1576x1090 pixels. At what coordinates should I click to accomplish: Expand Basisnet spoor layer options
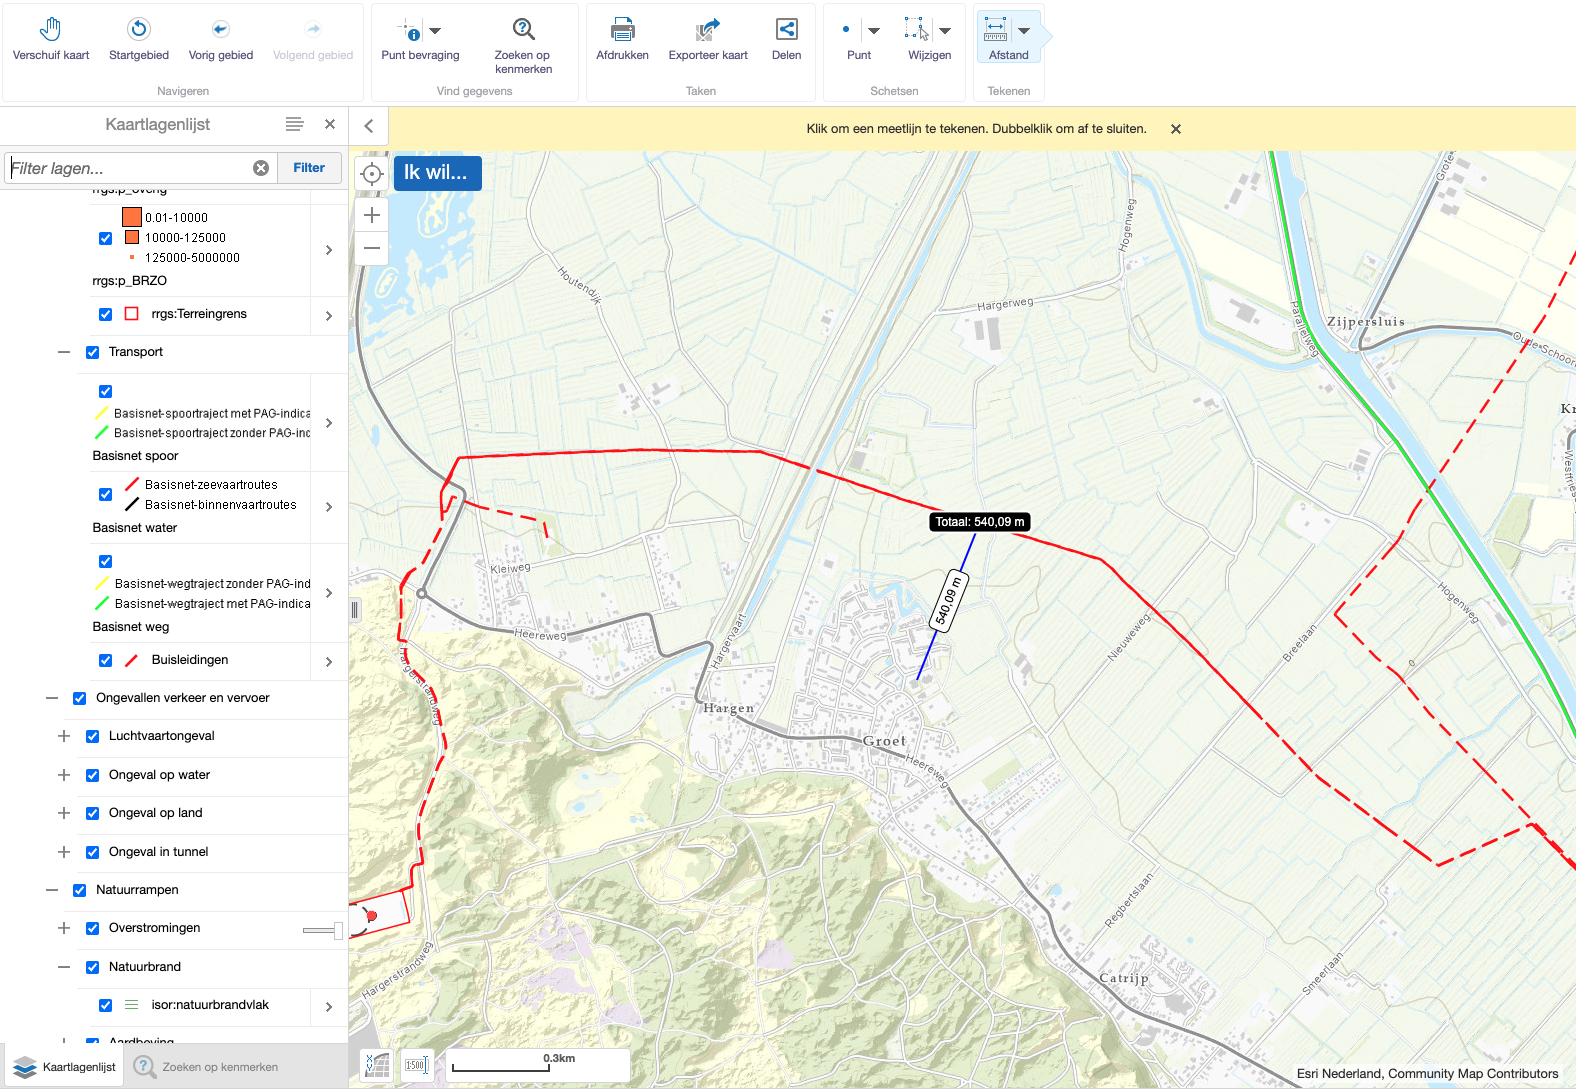pos(329,423)
